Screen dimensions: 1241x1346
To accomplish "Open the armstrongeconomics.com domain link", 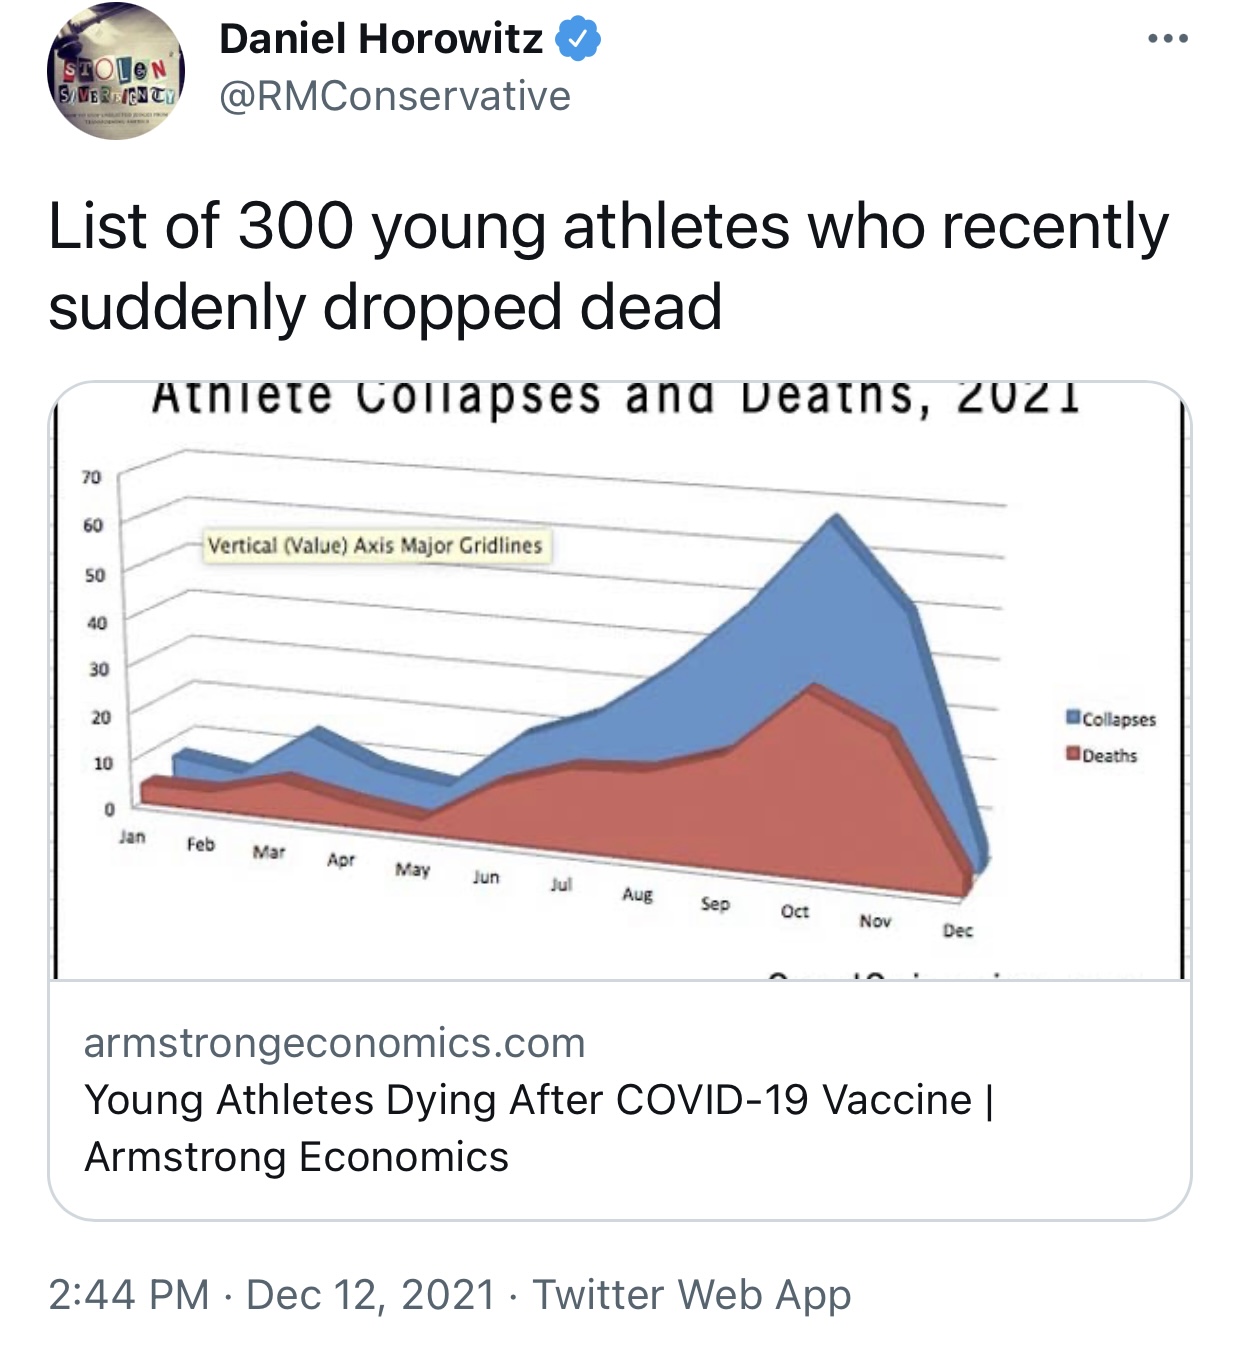I will pyautogui.click(x=335, y=1043).
